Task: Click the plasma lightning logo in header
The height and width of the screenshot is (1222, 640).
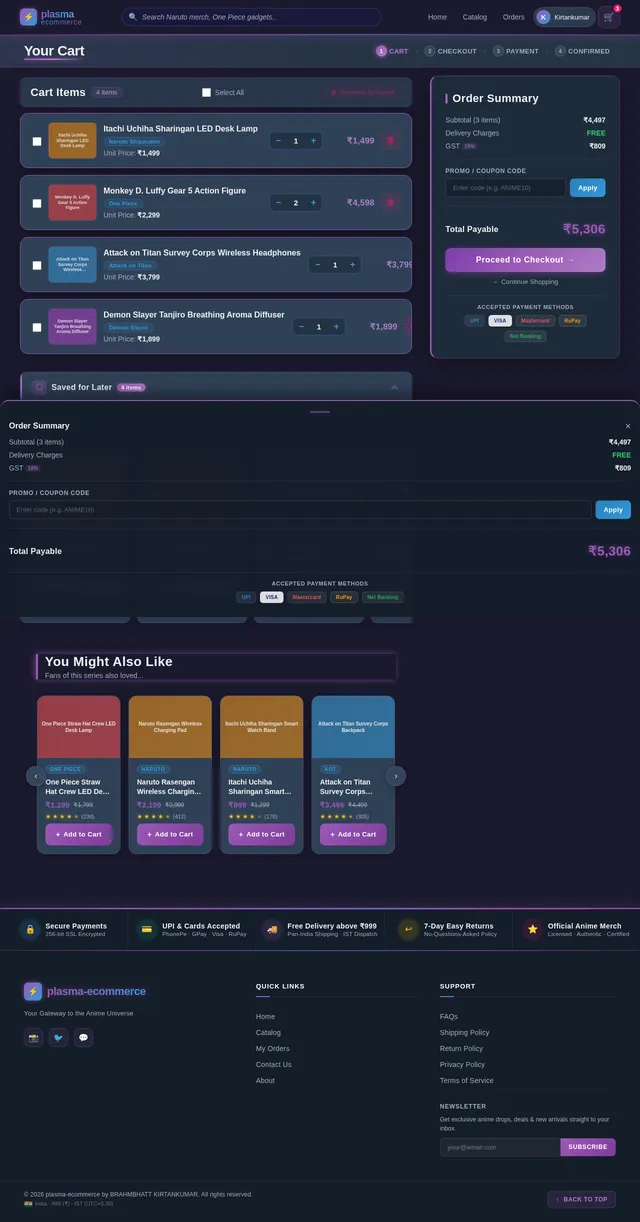Action: pyautogui.click(x=28, y=17)
